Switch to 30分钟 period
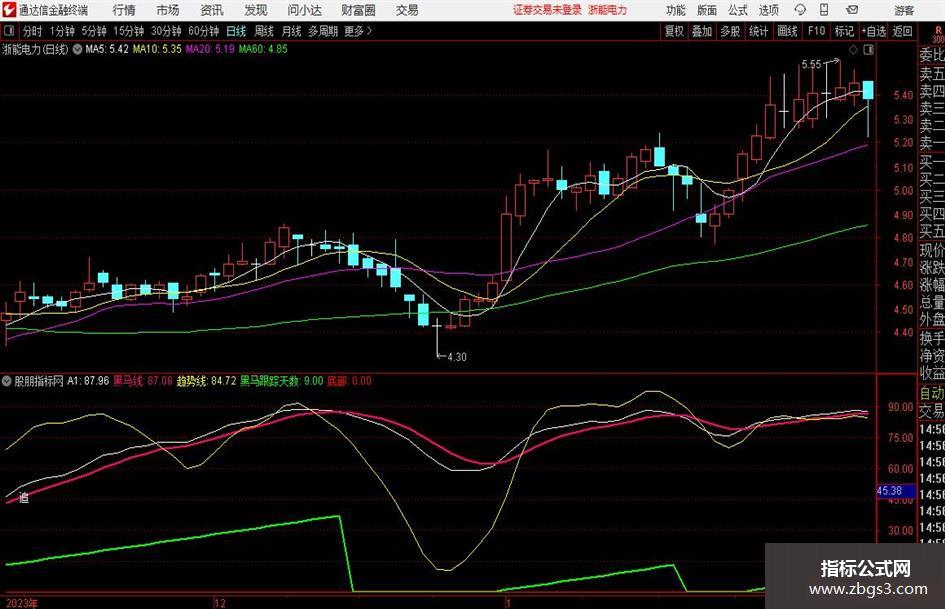This screenshot has width=945, height=609. coord(166,31)
